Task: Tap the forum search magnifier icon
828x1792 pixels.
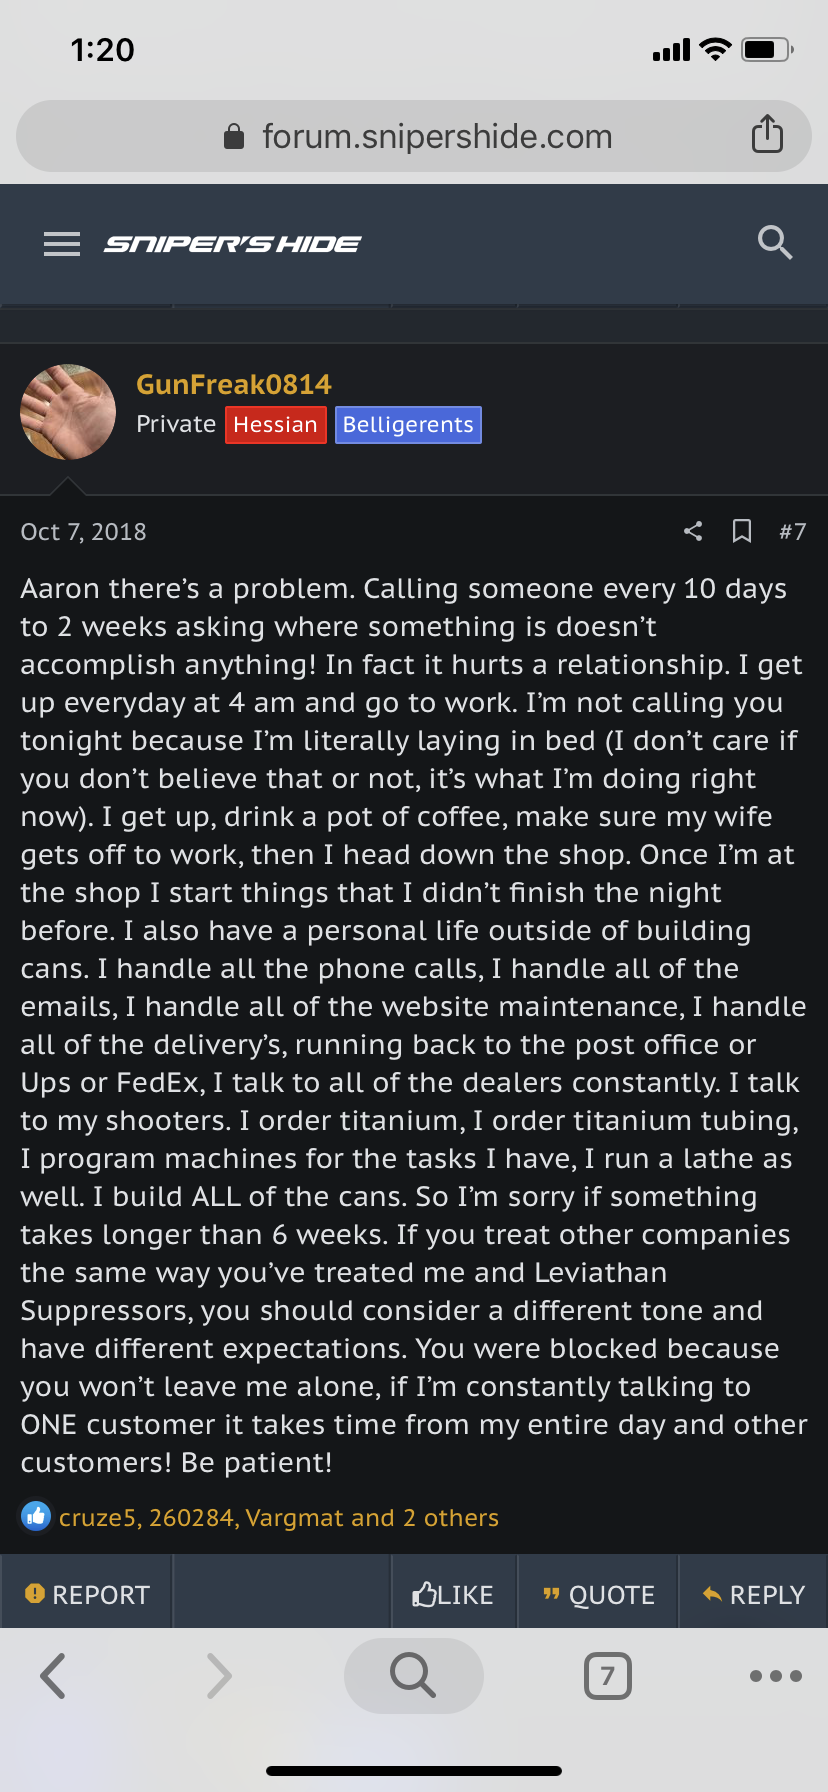Action: point(774,243)
